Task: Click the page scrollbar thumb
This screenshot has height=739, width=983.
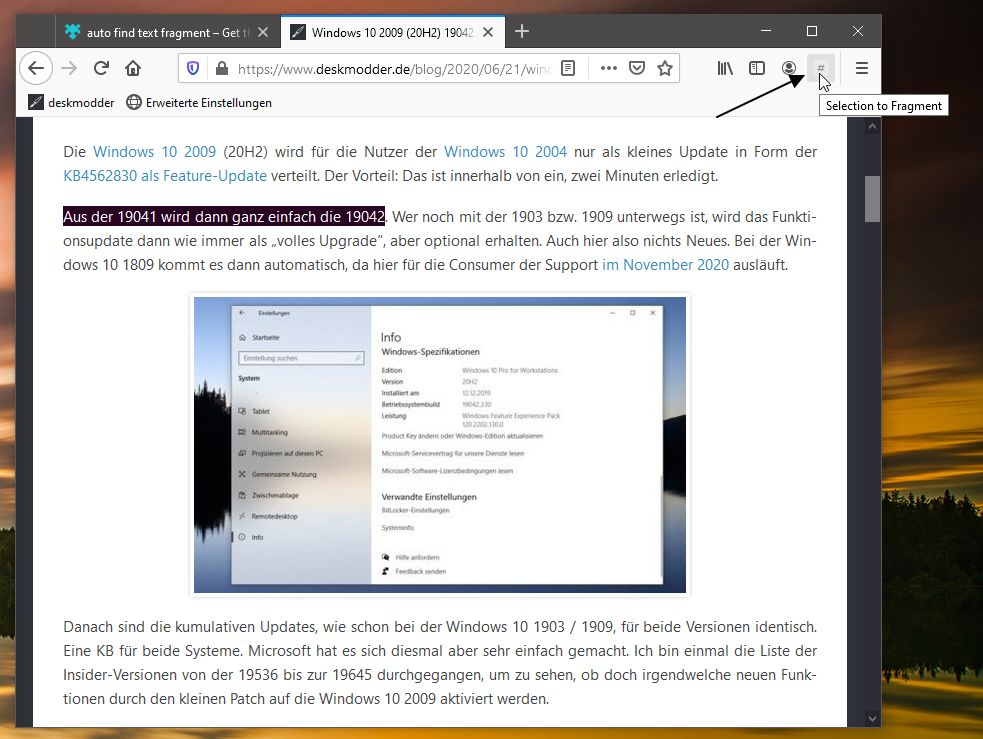Action: 872,199
